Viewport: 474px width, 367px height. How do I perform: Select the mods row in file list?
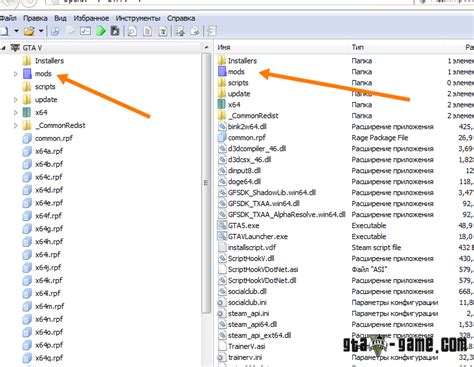236,72
